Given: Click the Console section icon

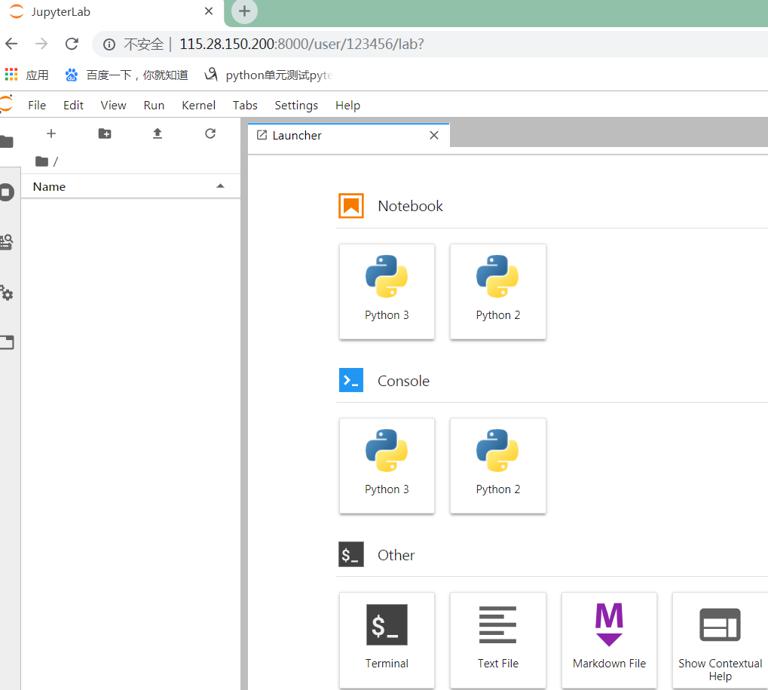Looking at the screenshot, I should (351, 380).
